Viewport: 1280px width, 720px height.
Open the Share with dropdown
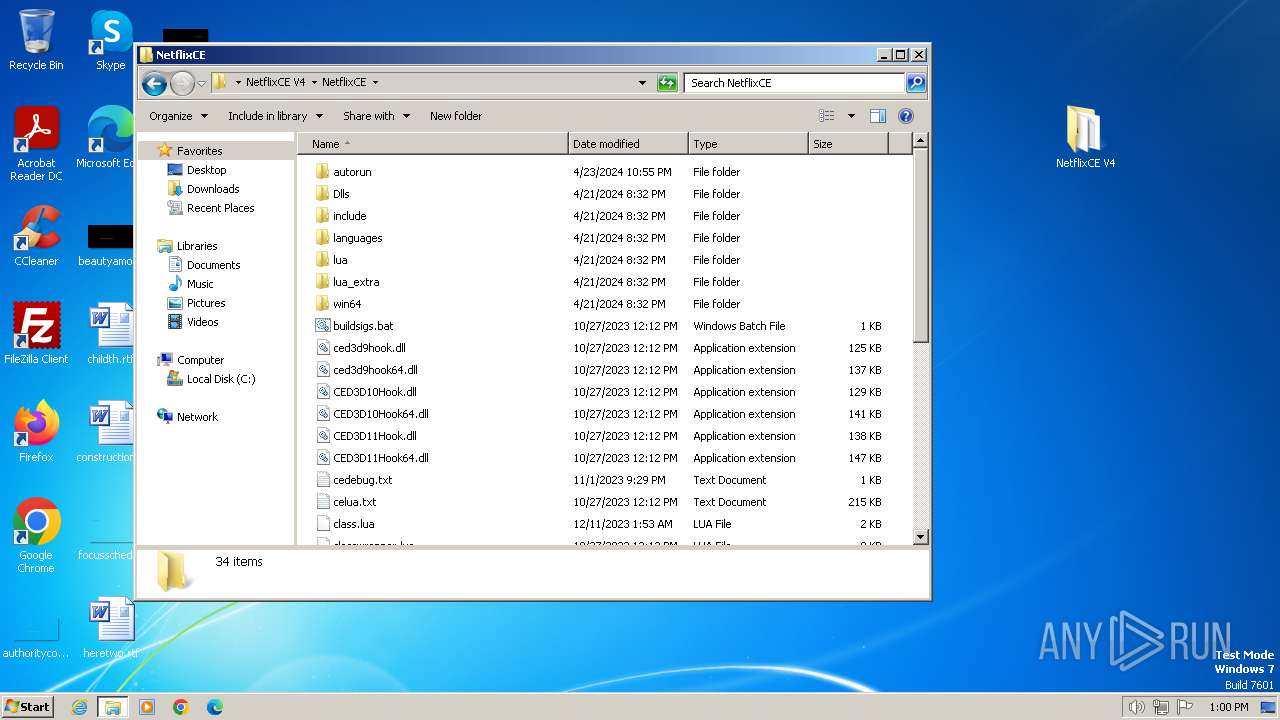[376, 116]
